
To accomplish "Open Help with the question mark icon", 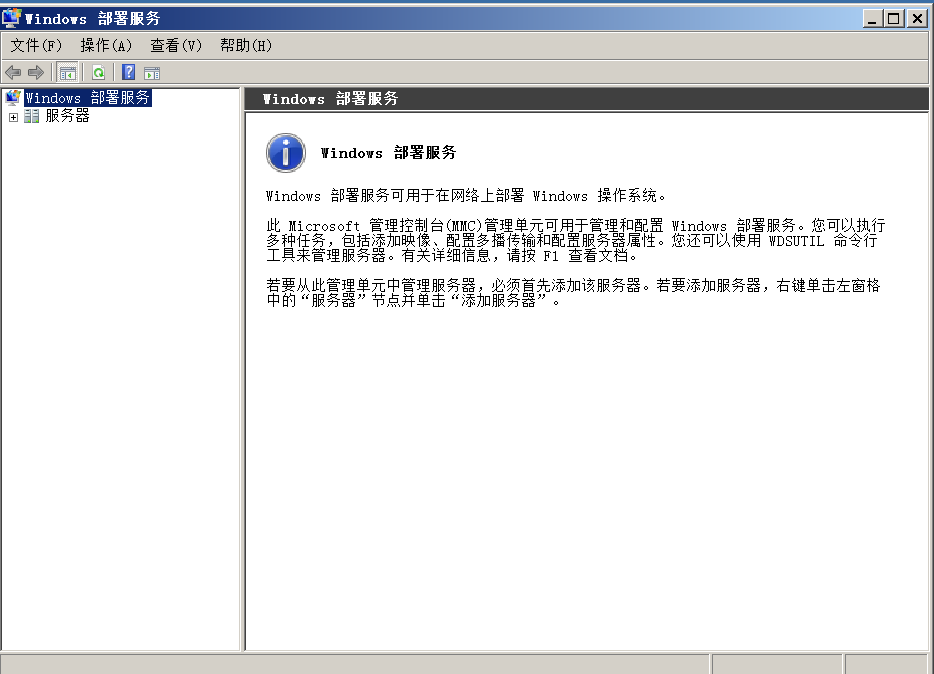I will 129,73.
